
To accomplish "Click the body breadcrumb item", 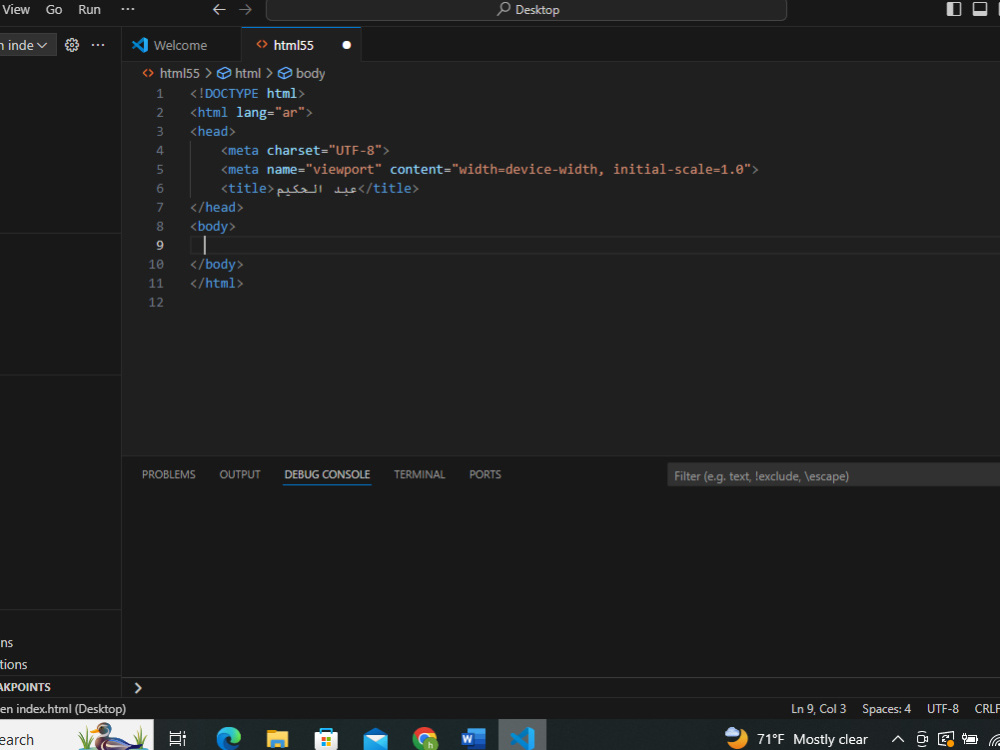I will [302, 73].
